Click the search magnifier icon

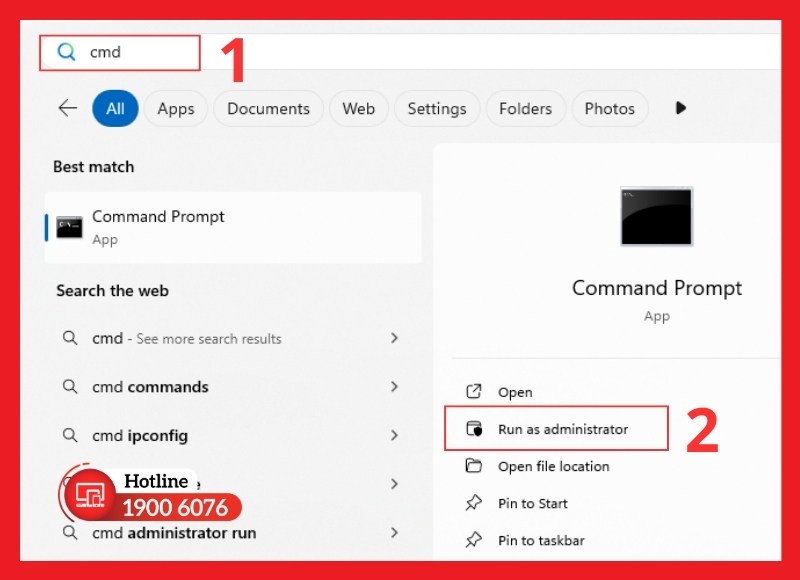[66, 52]
